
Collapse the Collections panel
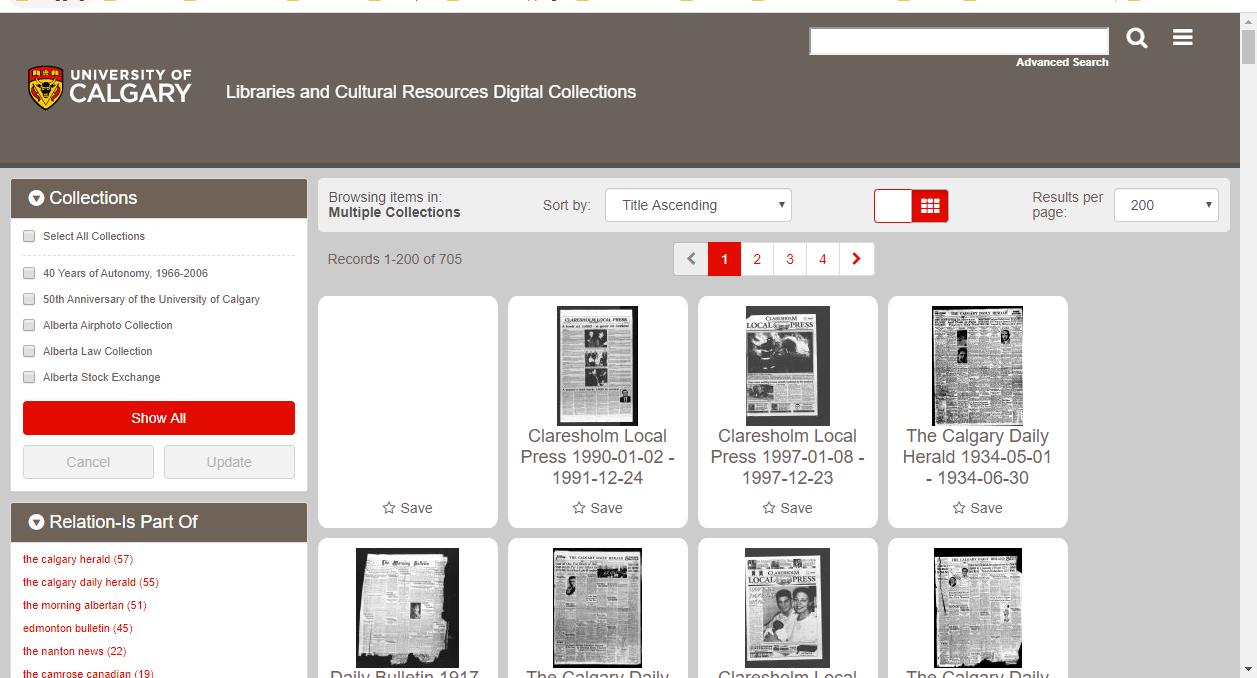[x=37, y=198]
